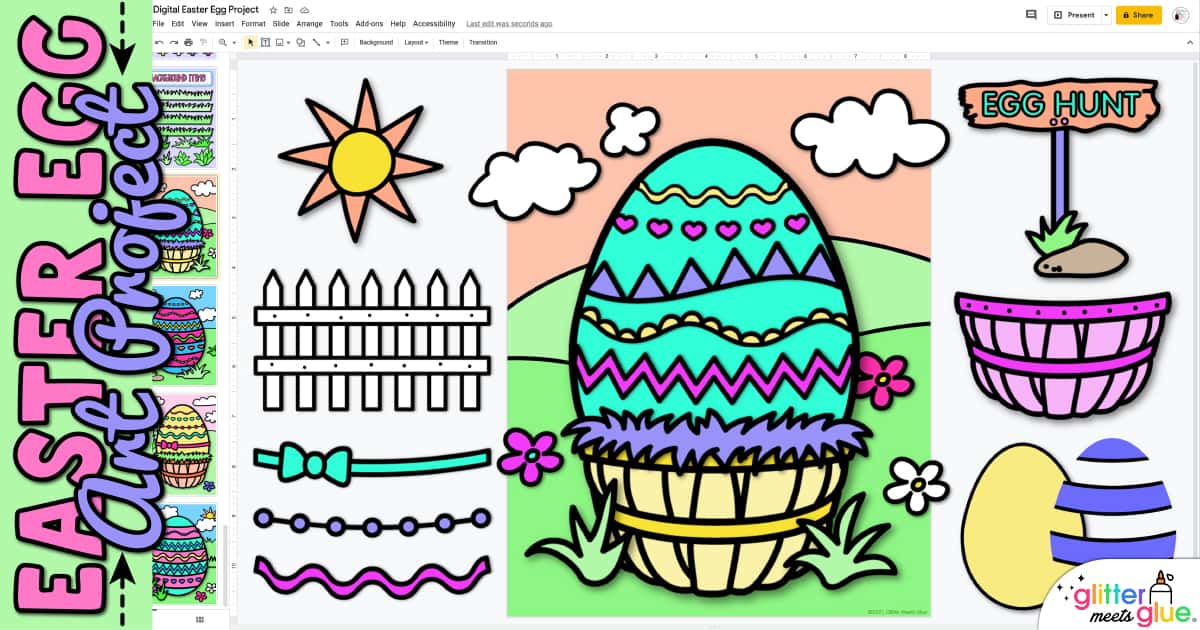This screenshot has width=1200, height=630.
Task: Click the yellow Share button
Action: coord(1138,15)
